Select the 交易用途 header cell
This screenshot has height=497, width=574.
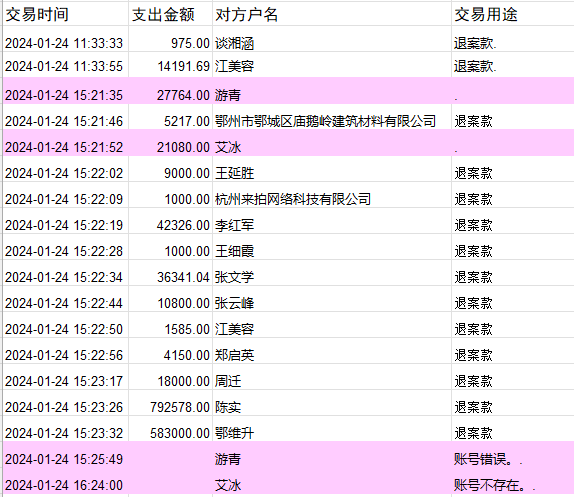(x=512, y=14)
